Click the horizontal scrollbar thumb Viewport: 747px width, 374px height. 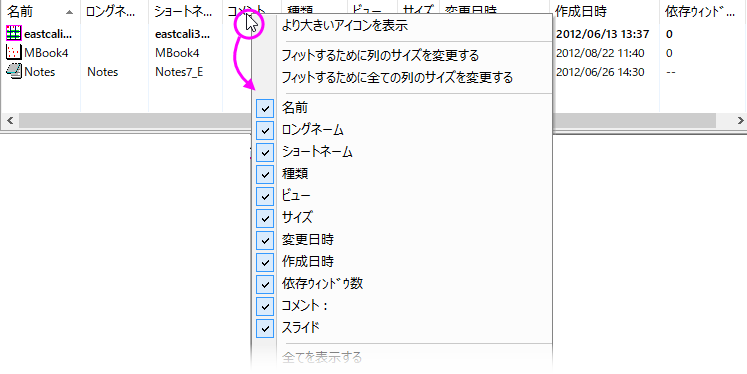[367, 121]
